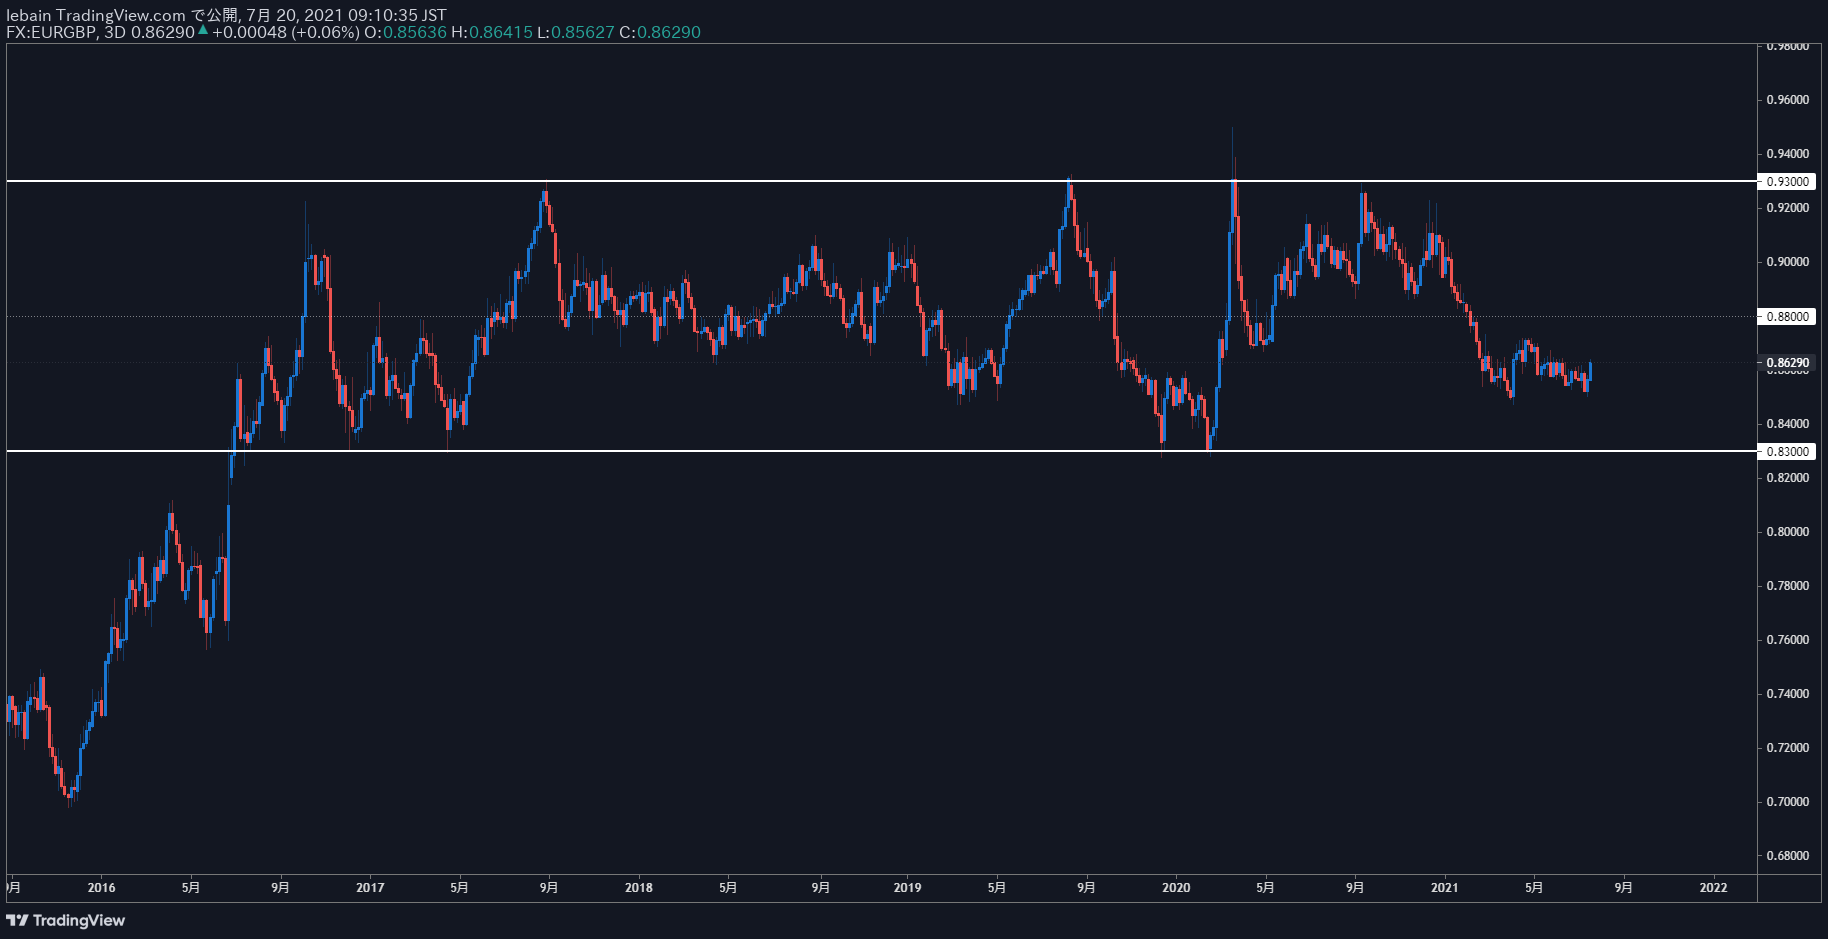This screenshot has width=1828, height=939.
Task: Click the high value H:0.86415
Action: coord(492,32)
